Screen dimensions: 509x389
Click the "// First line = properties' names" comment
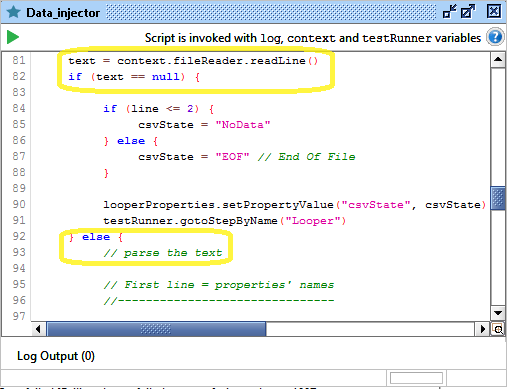pyautogui.click(x=218, y=285)
